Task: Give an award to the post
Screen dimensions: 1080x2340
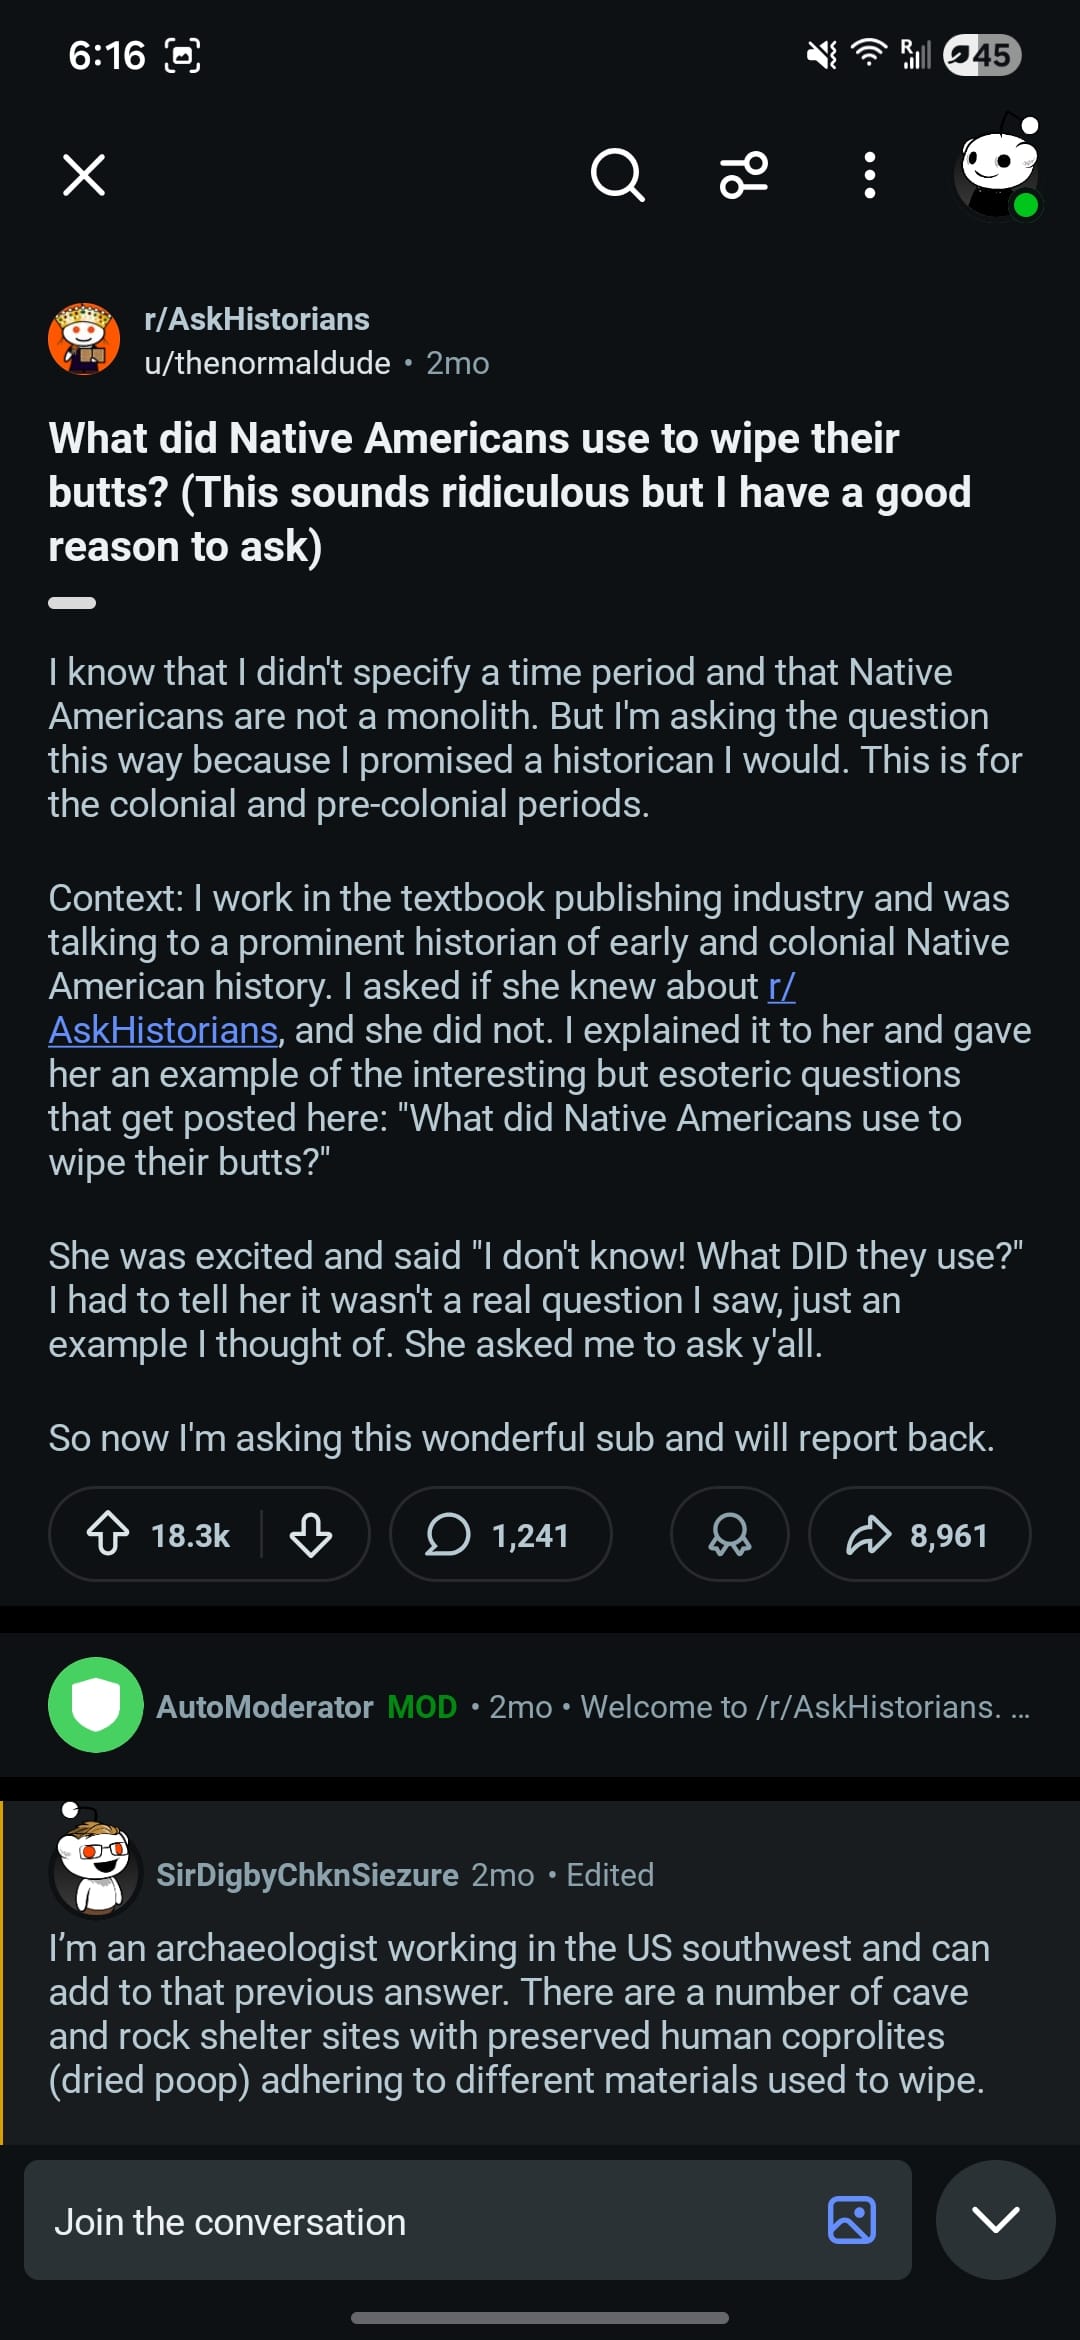Action: [730, 1534]
